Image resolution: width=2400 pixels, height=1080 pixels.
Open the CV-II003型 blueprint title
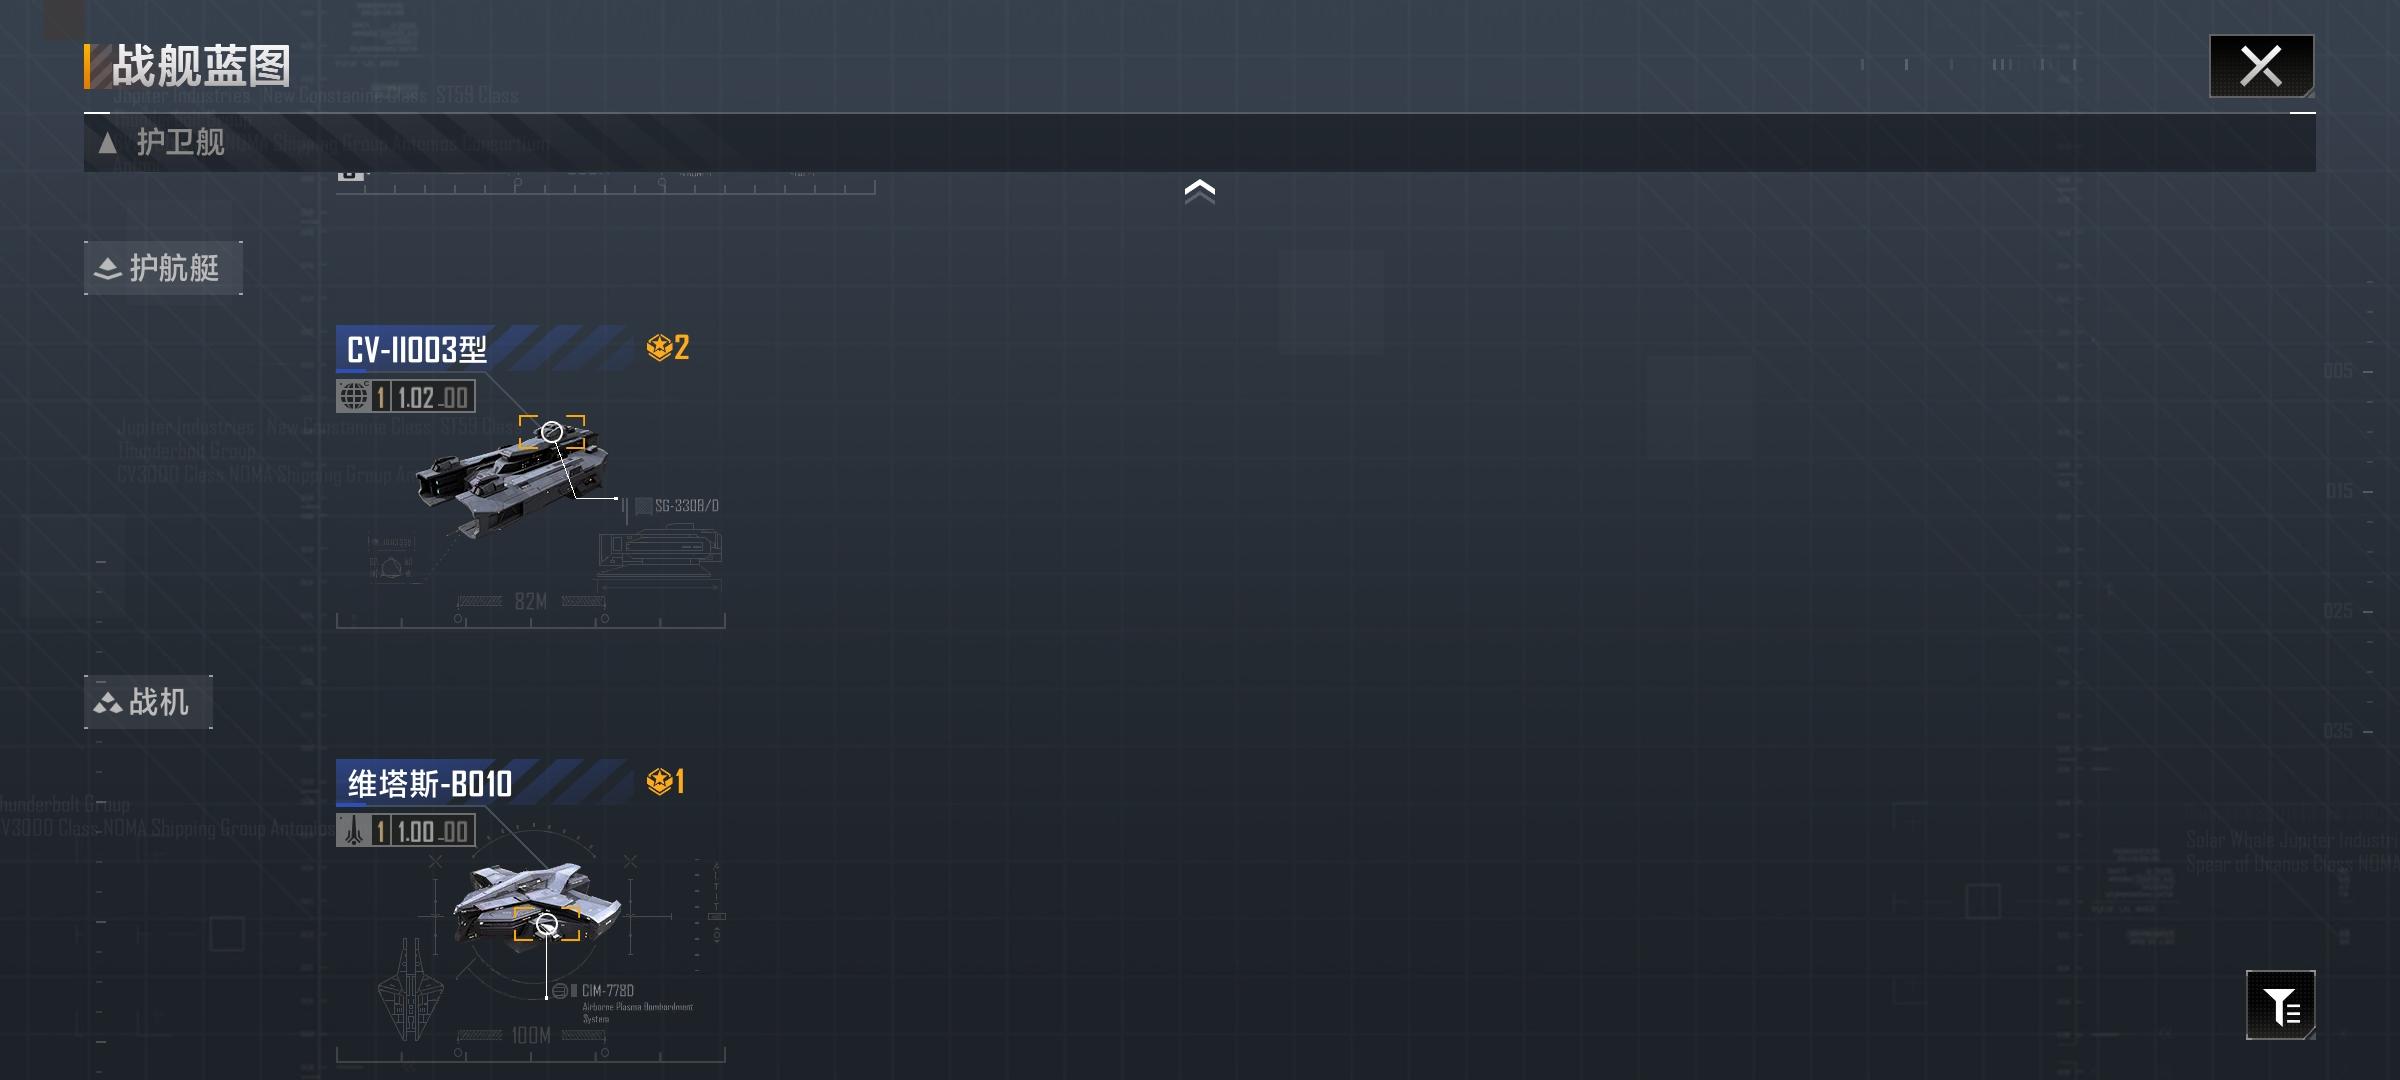[x=416, y=349]
